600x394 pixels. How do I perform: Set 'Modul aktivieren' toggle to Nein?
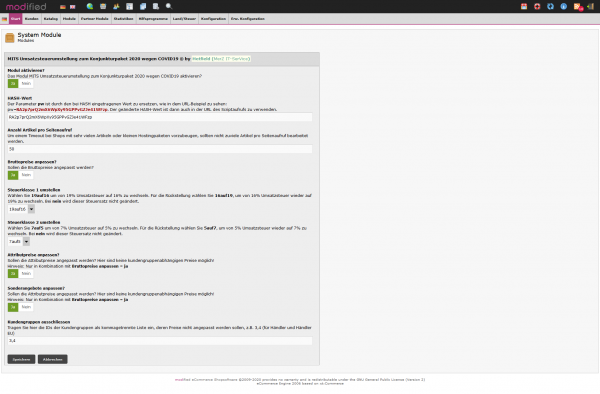point(26,83)
